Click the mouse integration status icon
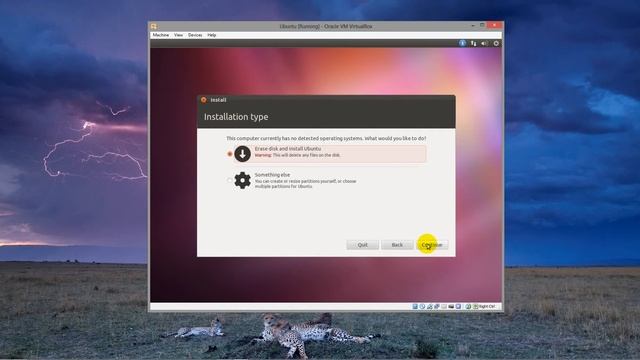This screenshot has height=360, width=640. click(468, 306)
